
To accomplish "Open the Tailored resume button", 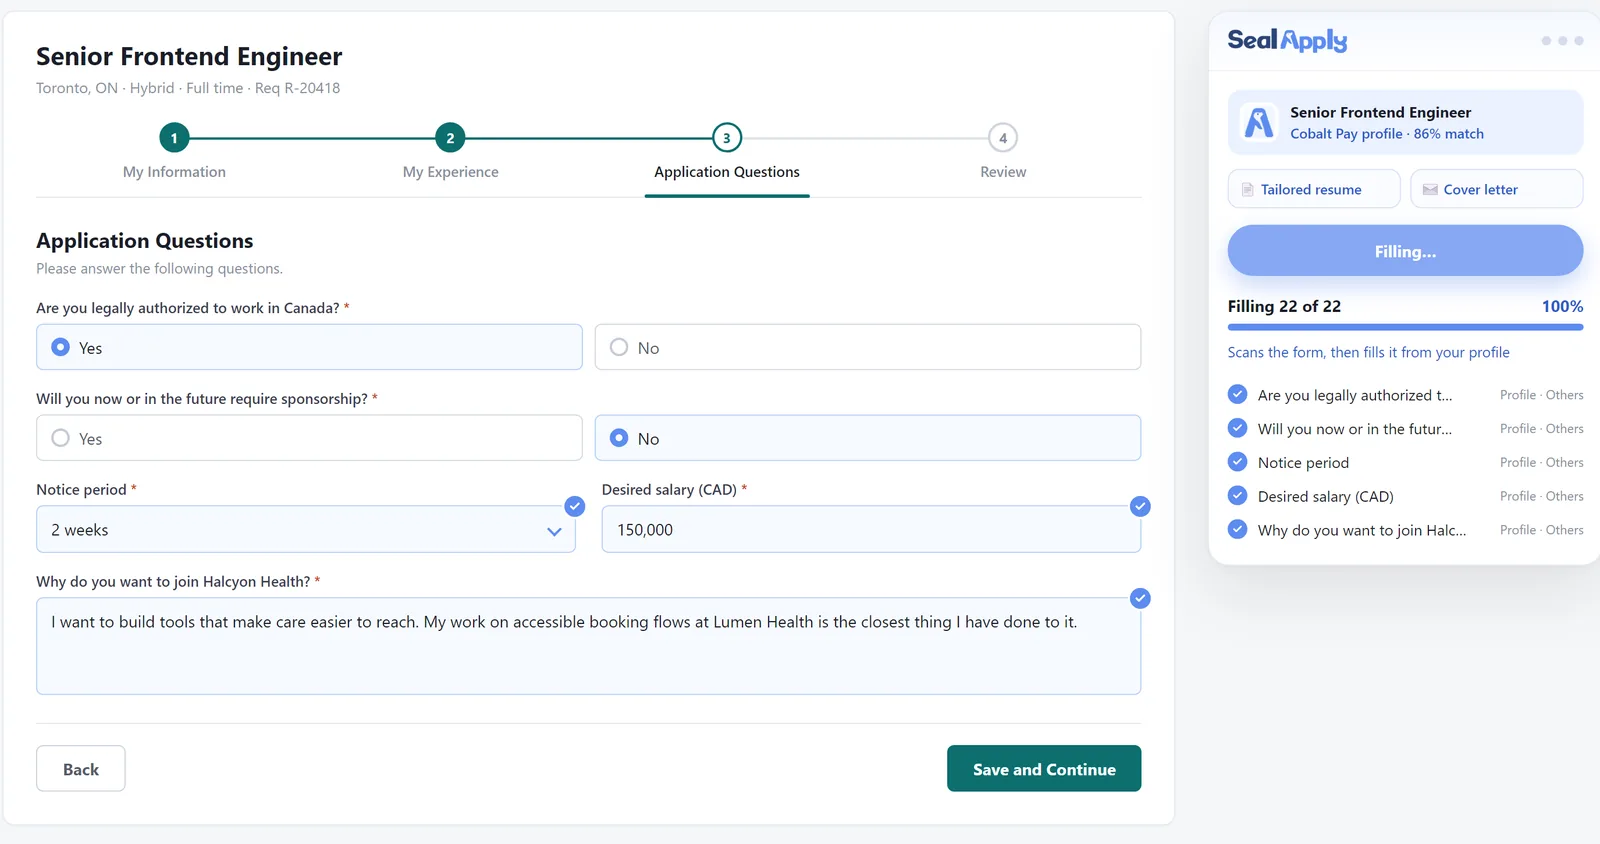I will 1314,189.
